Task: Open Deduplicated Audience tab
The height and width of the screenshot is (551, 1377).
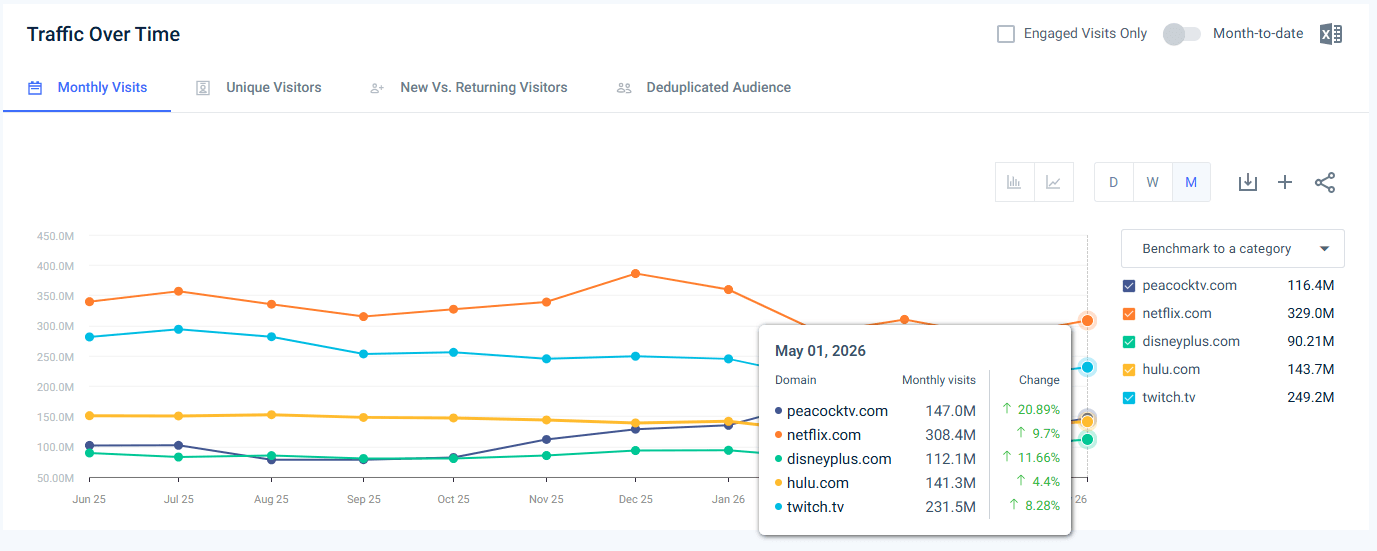Action: tap(718, 88)
